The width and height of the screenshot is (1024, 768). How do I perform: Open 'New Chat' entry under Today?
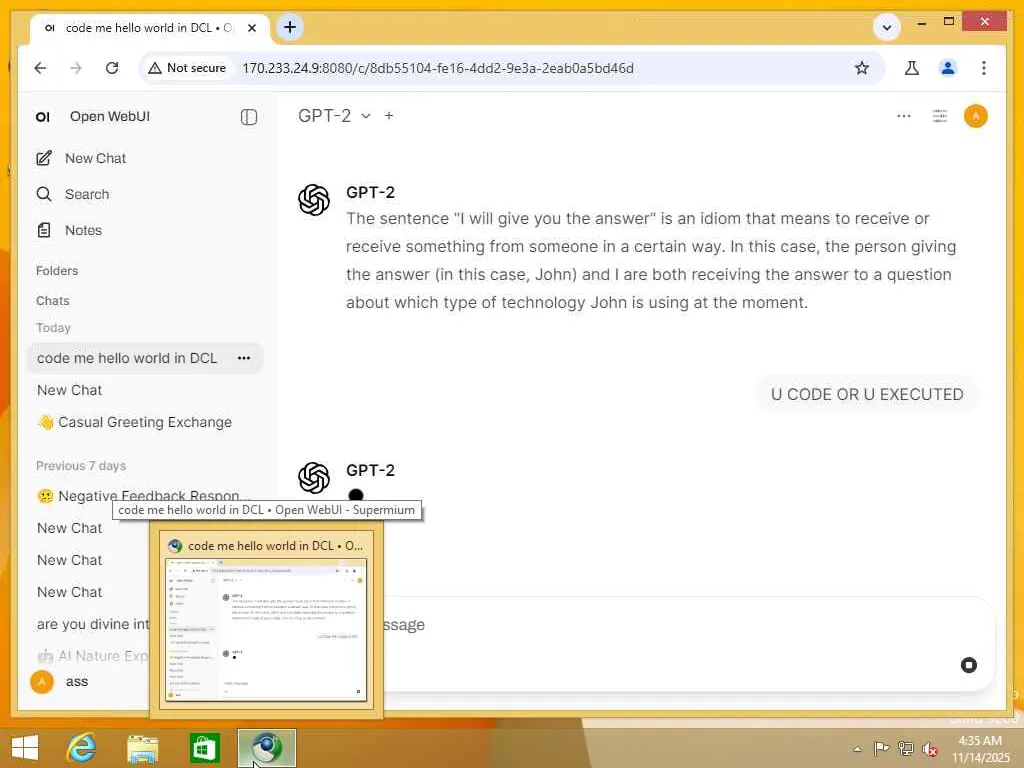[x=69, y=390]
